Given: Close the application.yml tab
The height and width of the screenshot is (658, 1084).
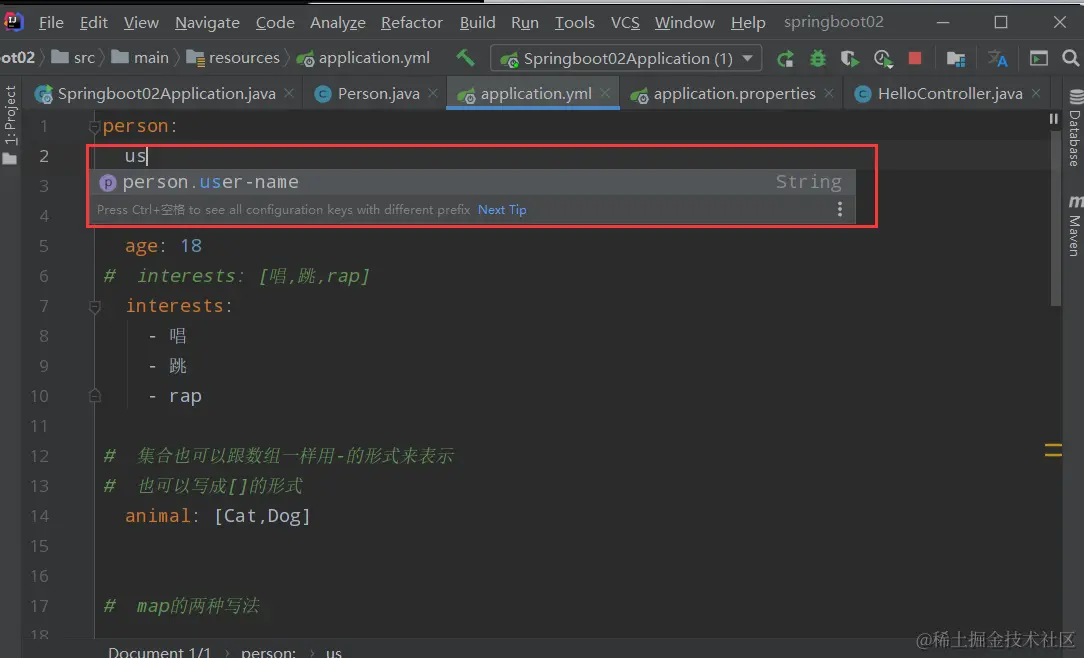Looking at the screenshot, I should pyautogui.click(x=606, y=93).
